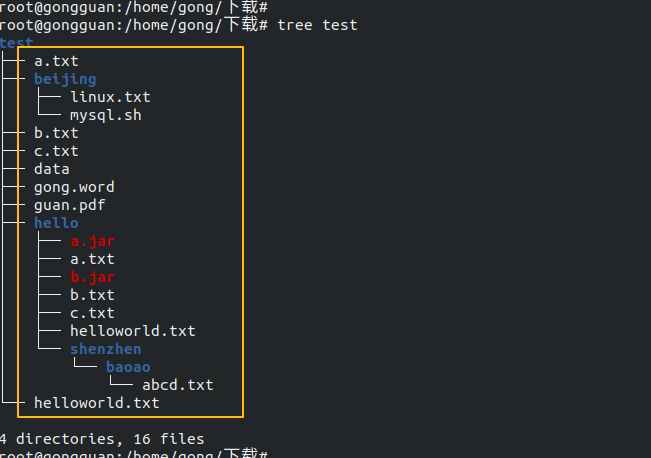The width and height of the screenshot is (651, 458).
Task: Click helloworld.txt inside the hello folder
Action: tap(132, 331)
